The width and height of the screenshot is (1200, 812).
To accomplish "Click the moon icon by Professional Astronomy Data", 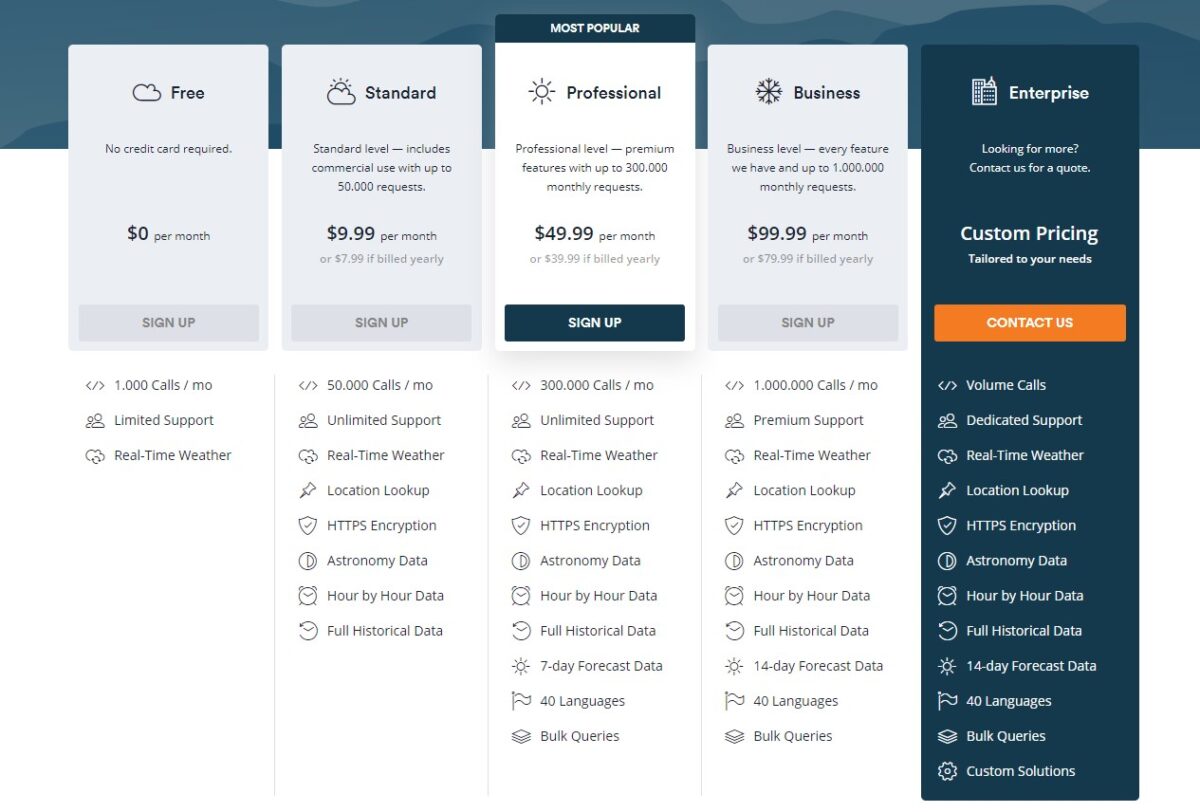I will click(521, 561).
